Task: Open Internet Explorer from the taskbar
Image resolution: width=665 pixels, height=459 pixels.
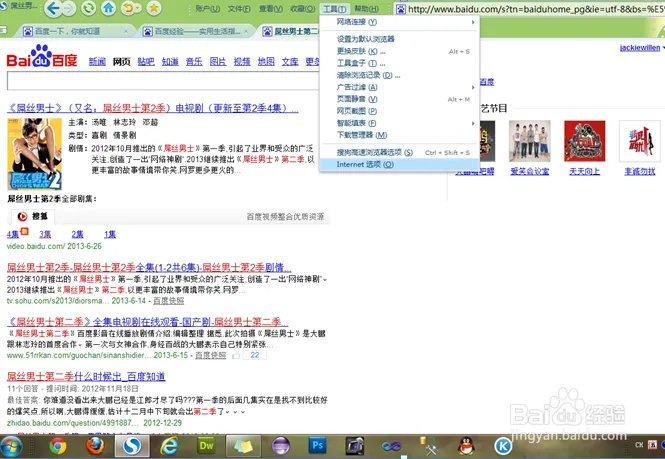Action: coord(169,446)
